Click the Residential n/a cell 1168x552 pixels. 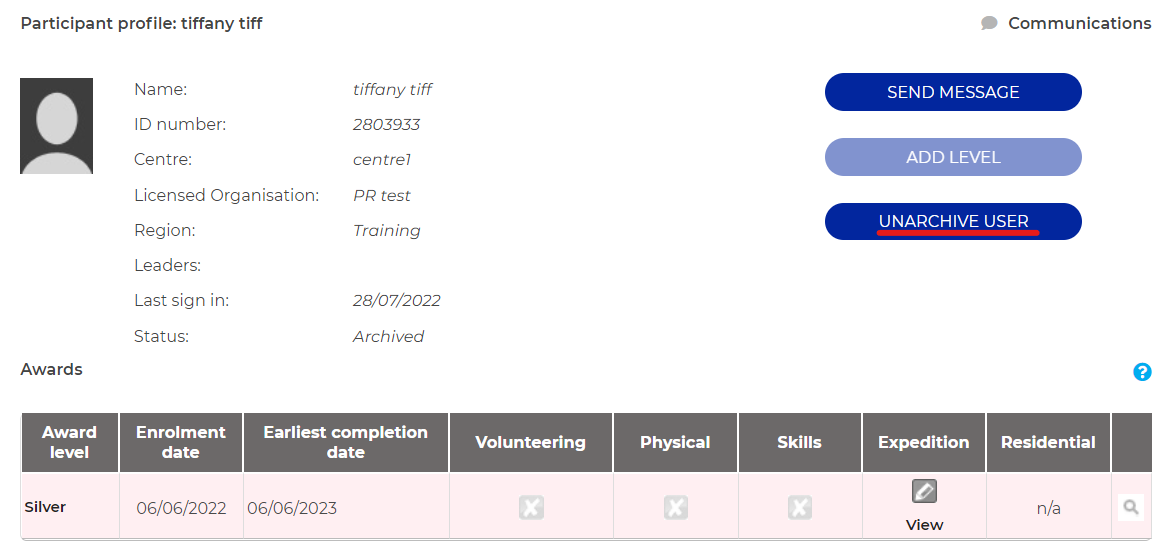coord(1049,507)
